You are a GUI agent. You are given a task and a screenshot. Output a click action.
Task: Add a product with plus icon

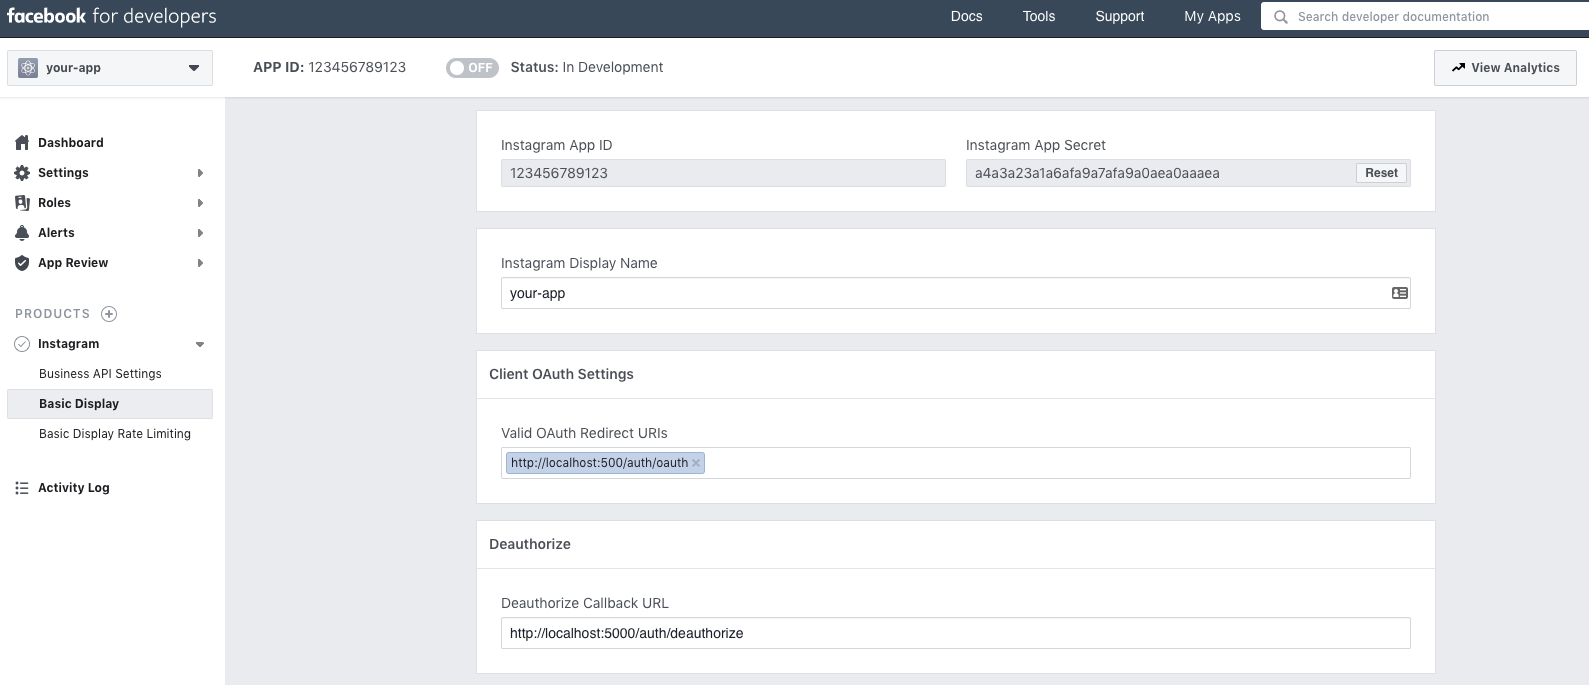coord(109,314)
